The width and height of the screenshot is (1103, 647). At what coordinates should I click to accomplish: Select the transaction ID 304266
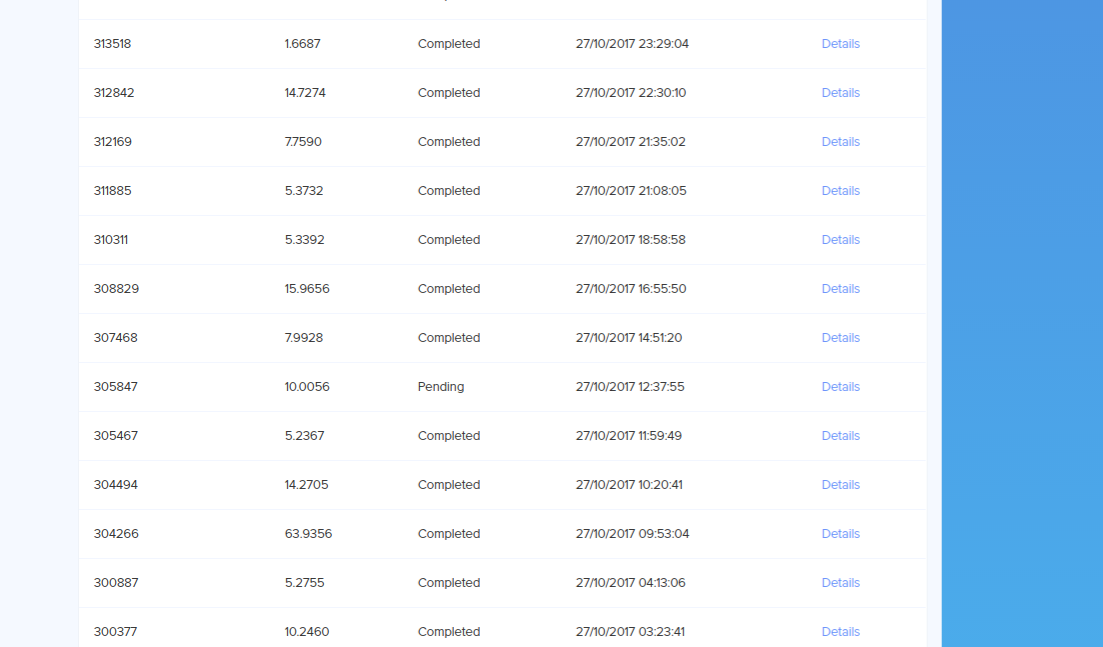[116, 534]
